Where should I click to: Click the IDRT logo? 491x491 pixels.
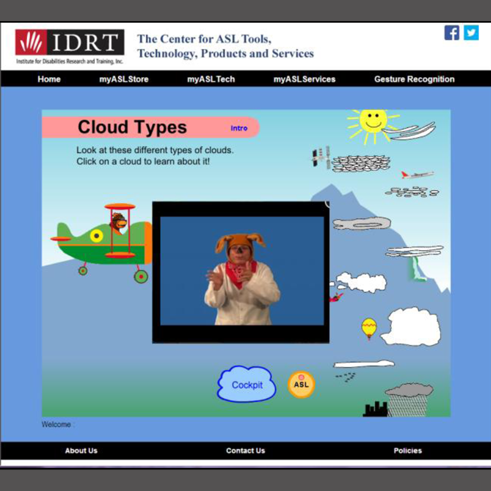click(70, 46)
